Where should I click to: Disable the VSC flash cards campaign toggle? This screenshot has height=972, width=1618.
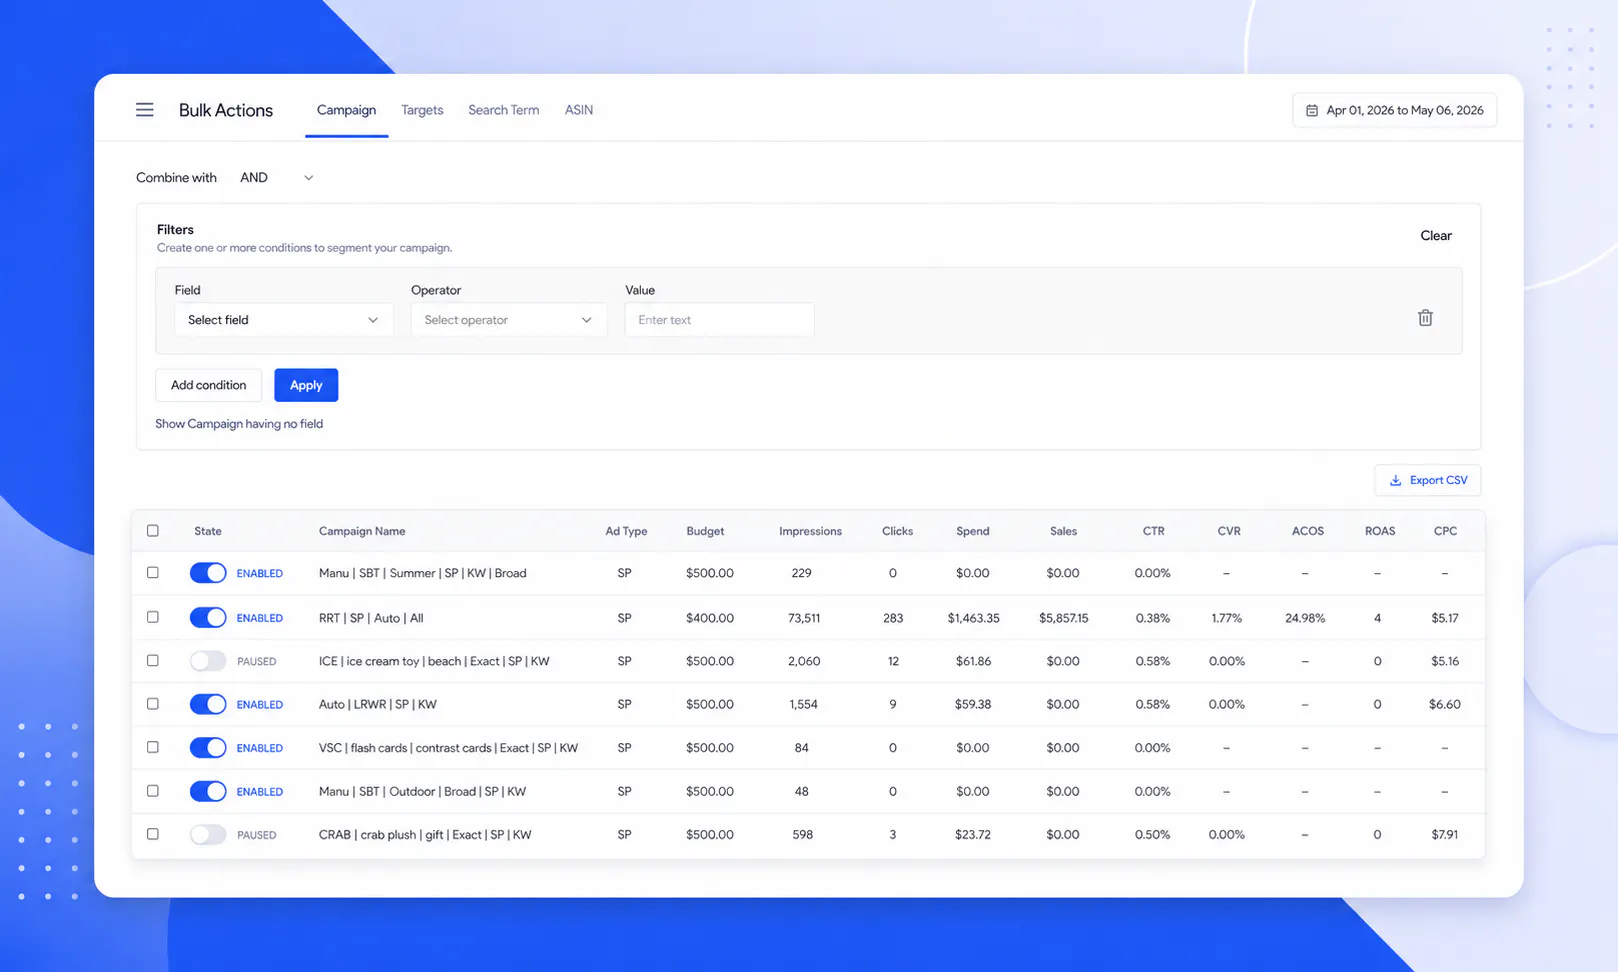click(x=208, y=748)
